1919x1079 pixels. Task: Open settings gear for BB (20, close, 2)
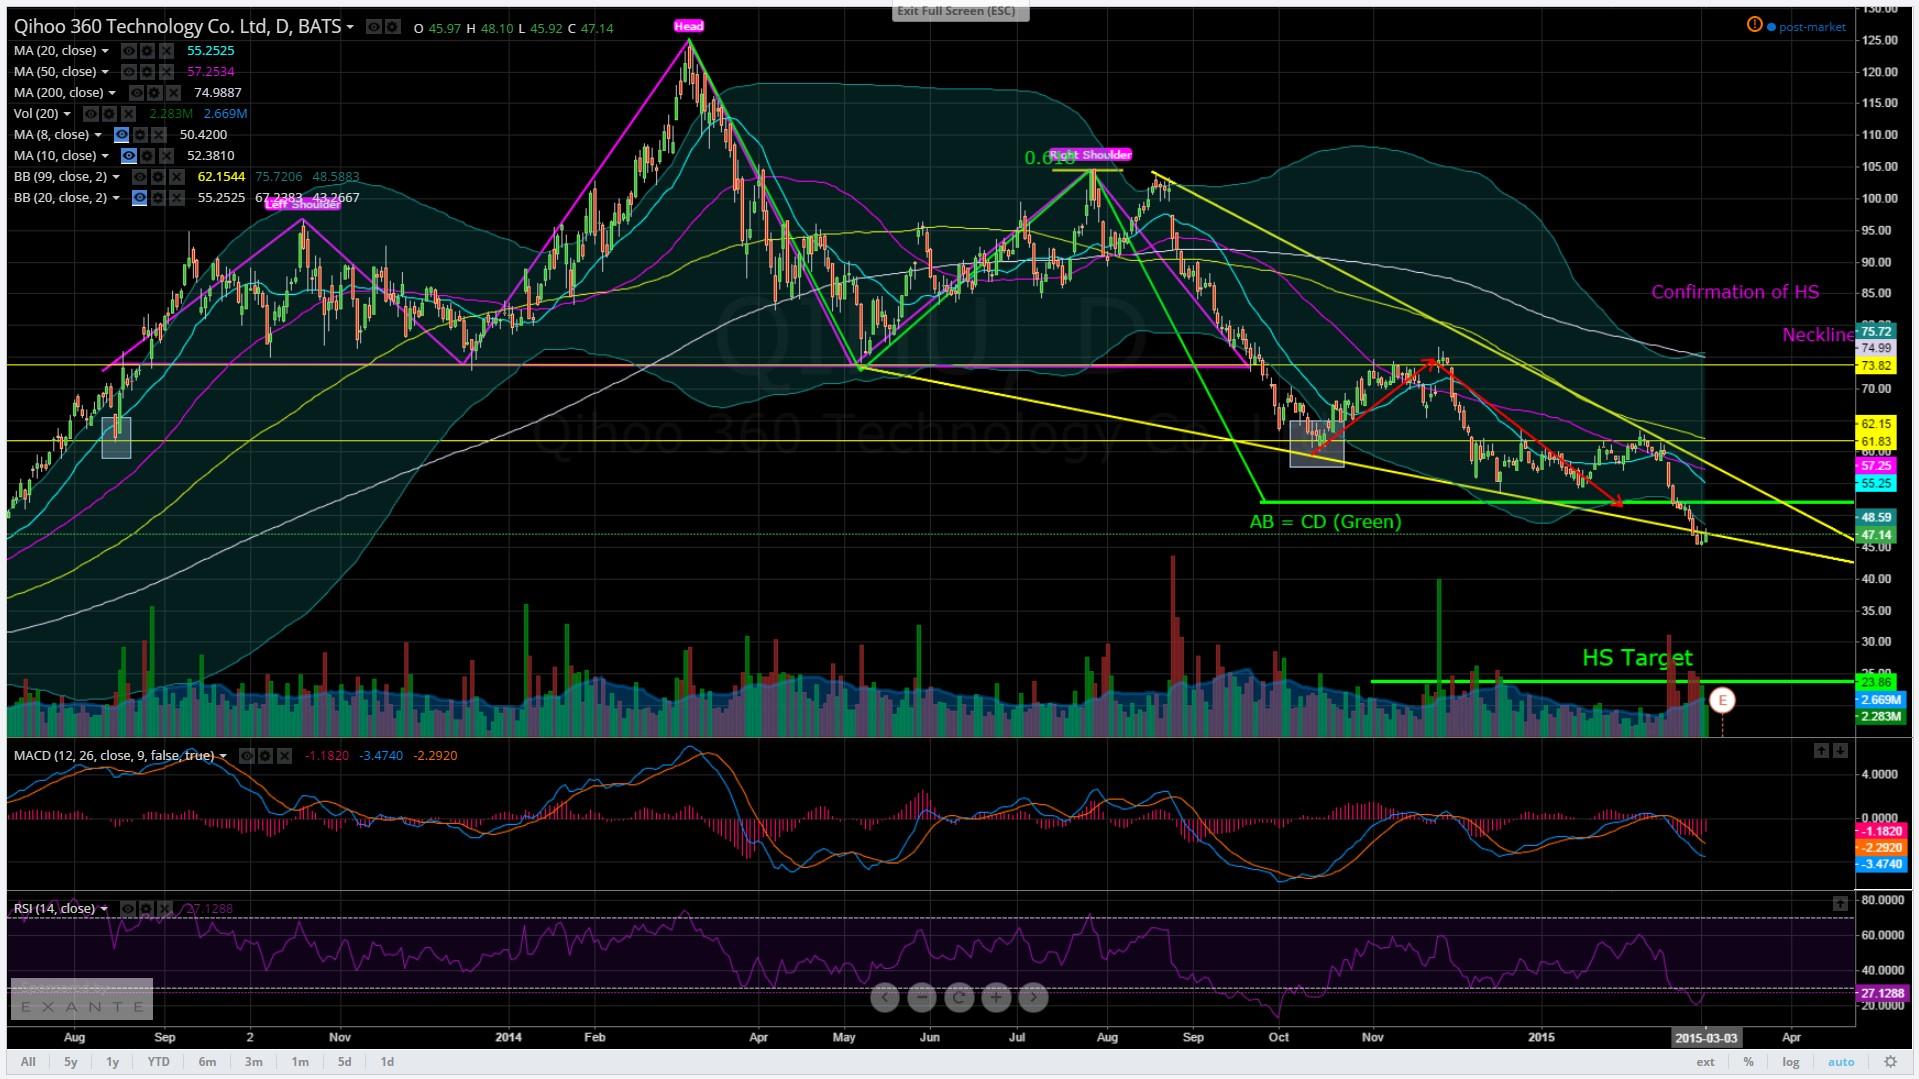click(158, 197)
